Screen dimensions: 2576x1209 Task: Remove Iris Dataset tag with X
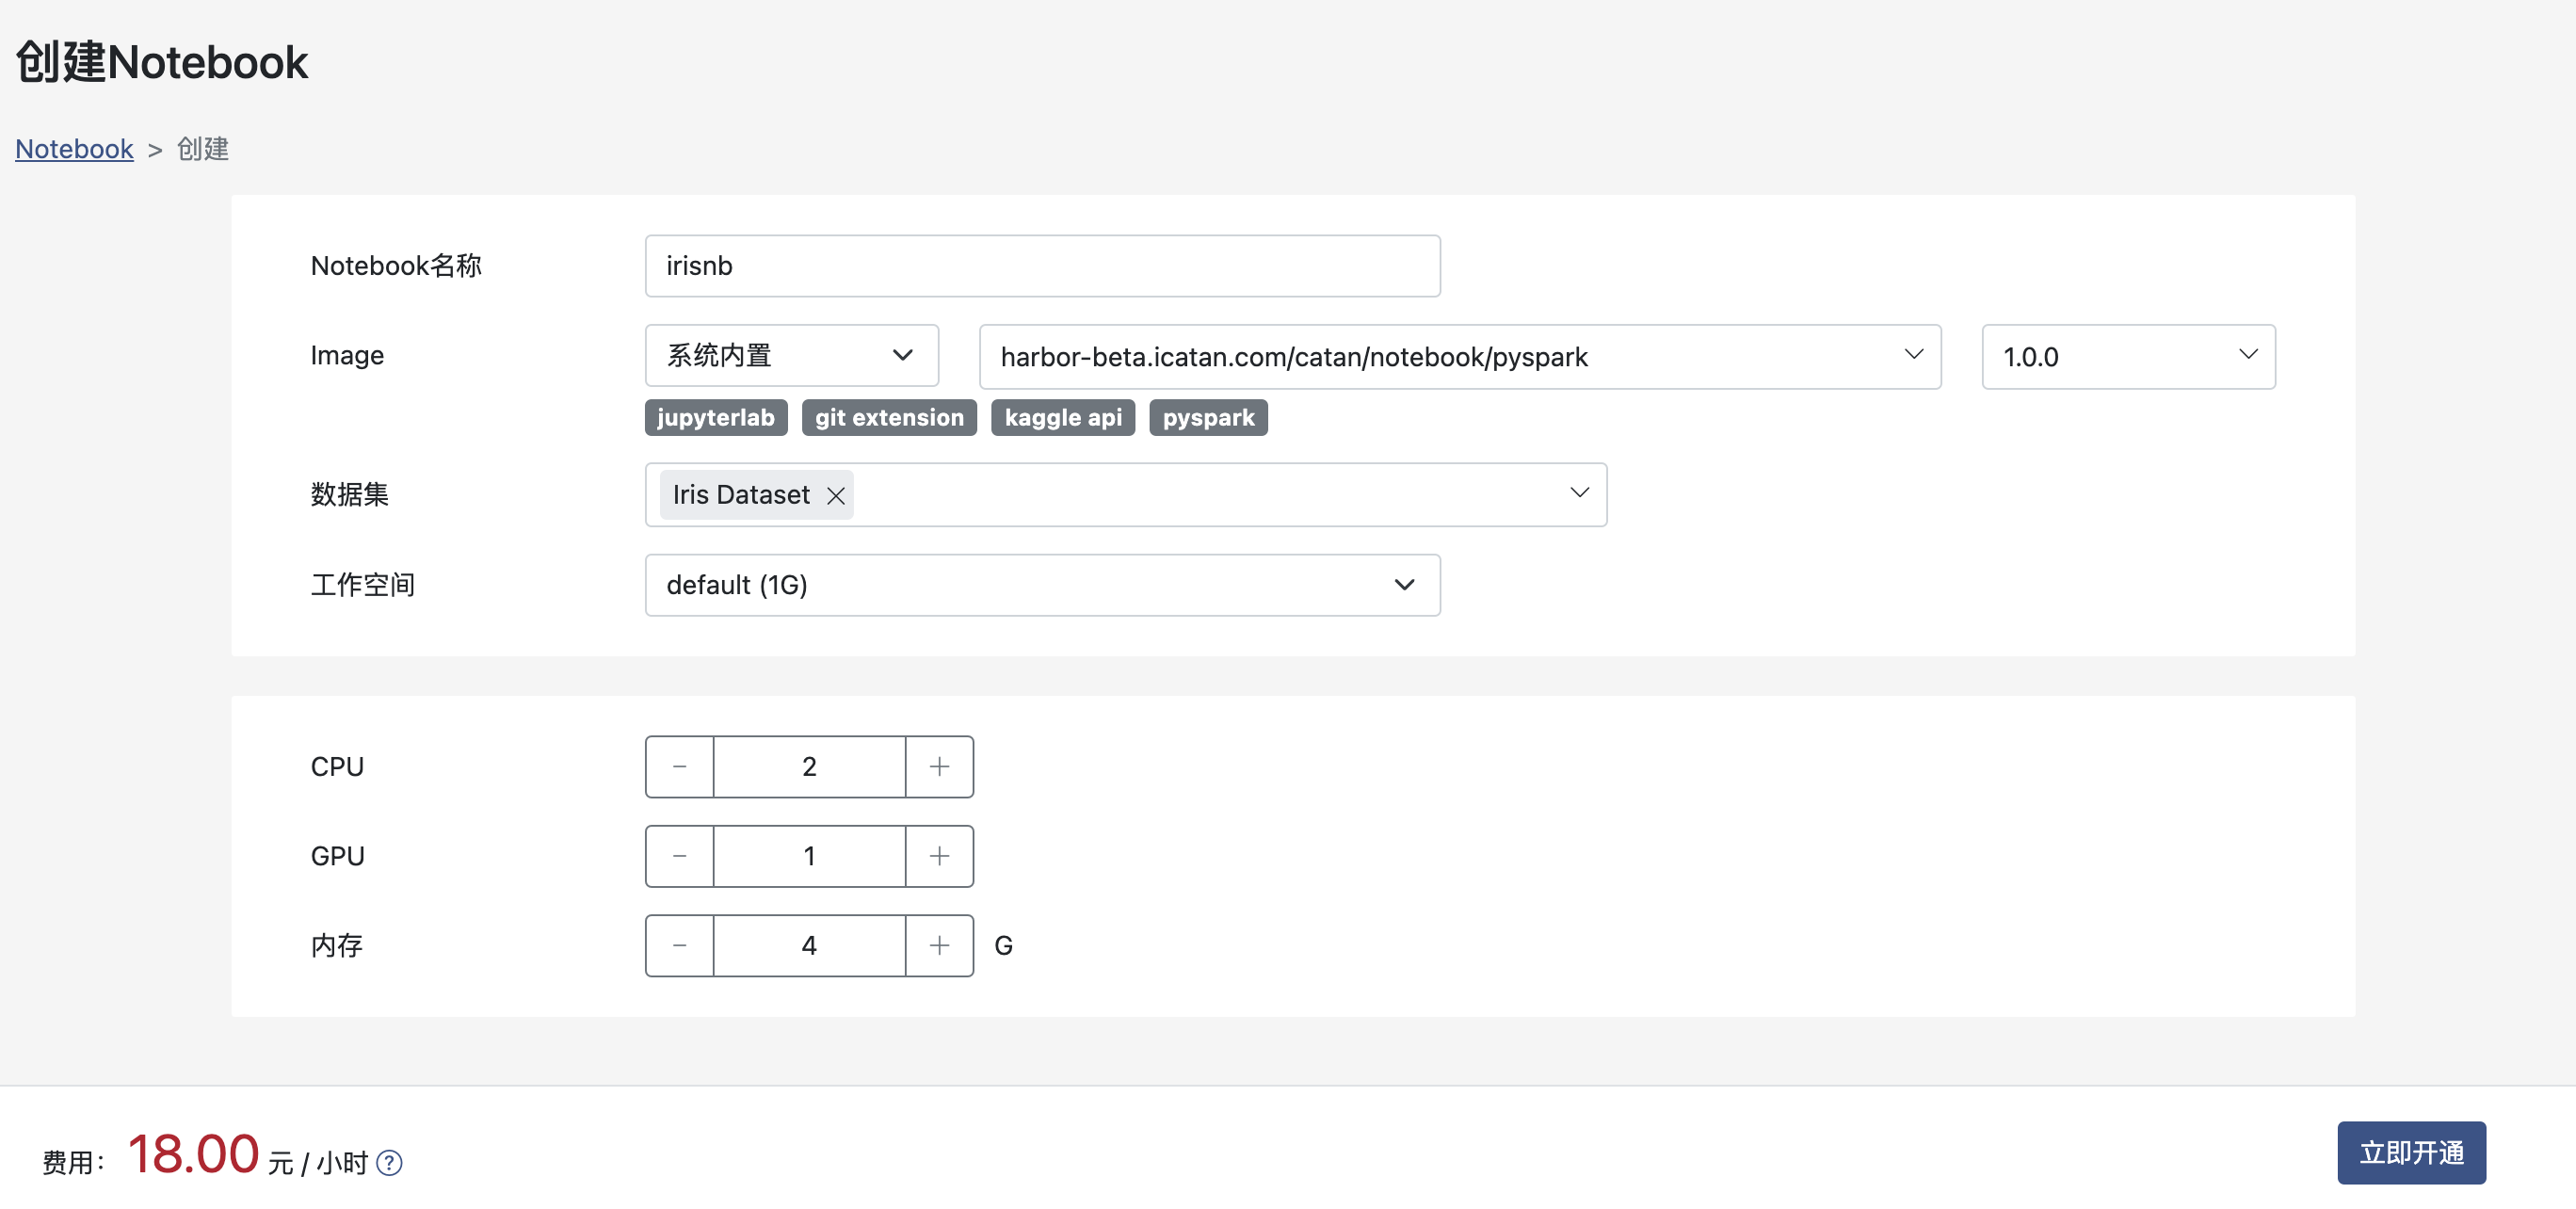point(836,495)
